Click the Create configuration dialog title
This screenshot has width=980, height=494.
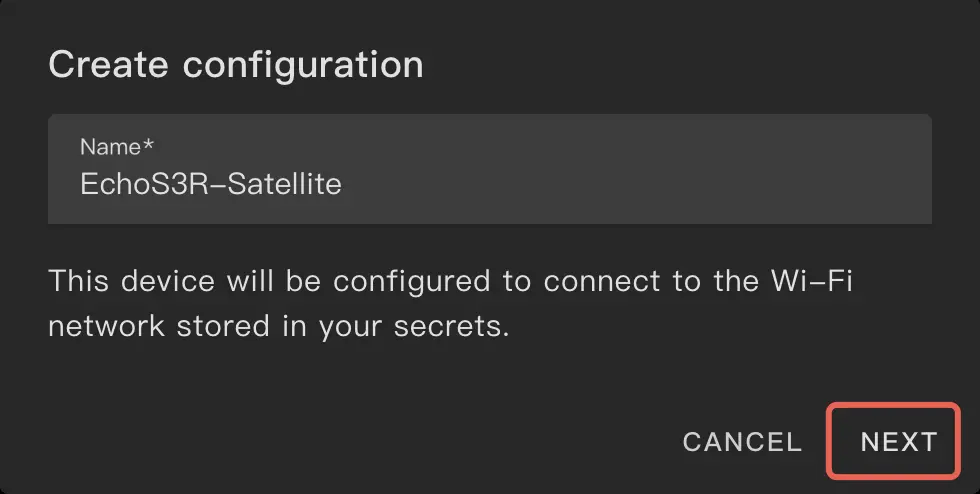pyautogui.click(x=235, y=66)
